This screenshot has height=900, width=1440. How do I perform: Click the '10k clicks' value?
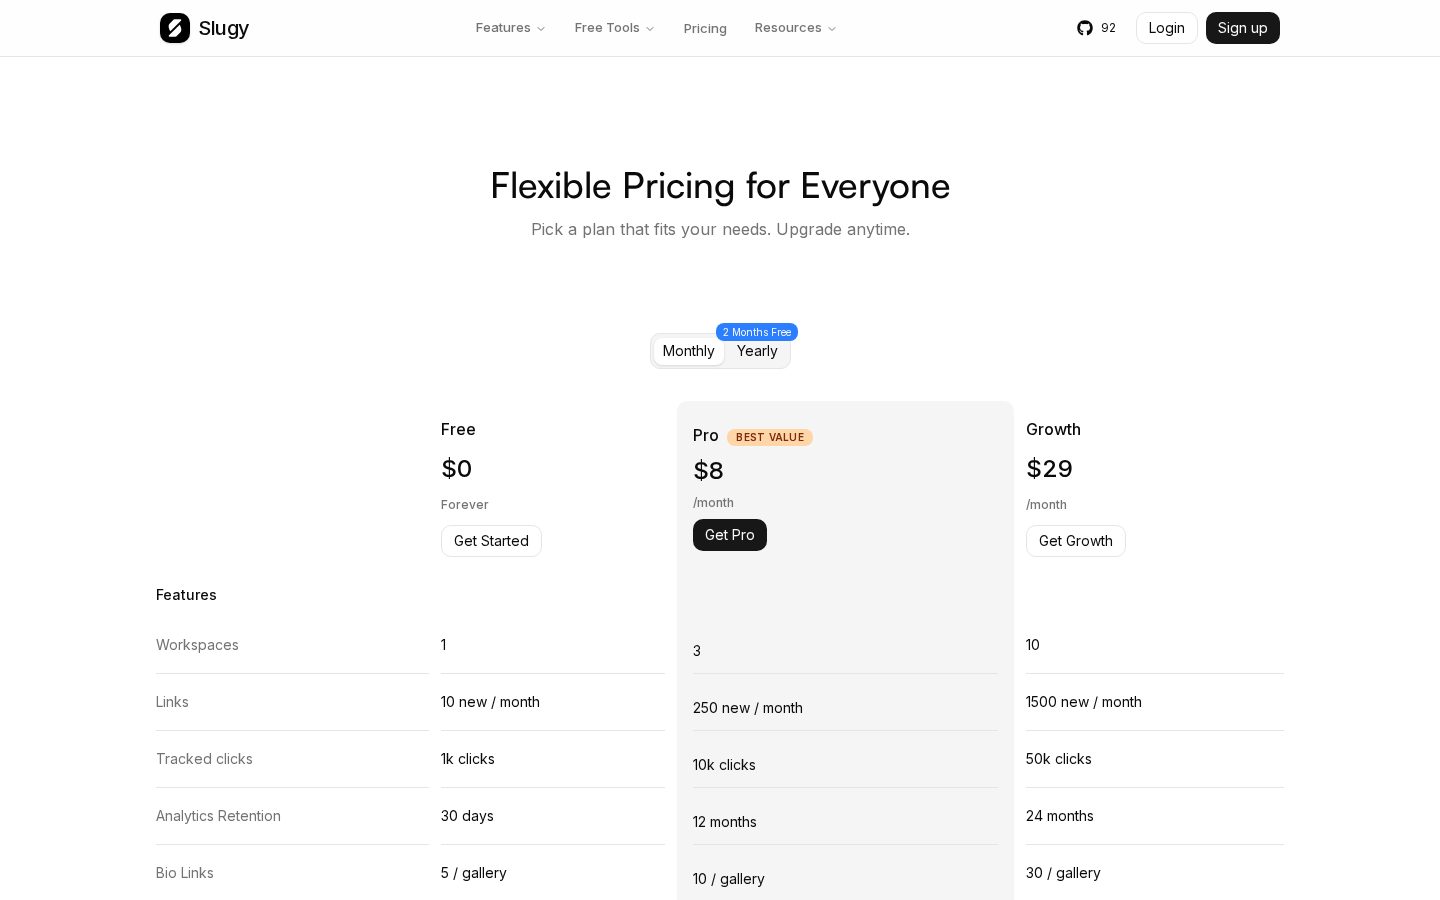click(x=724, y=765)
